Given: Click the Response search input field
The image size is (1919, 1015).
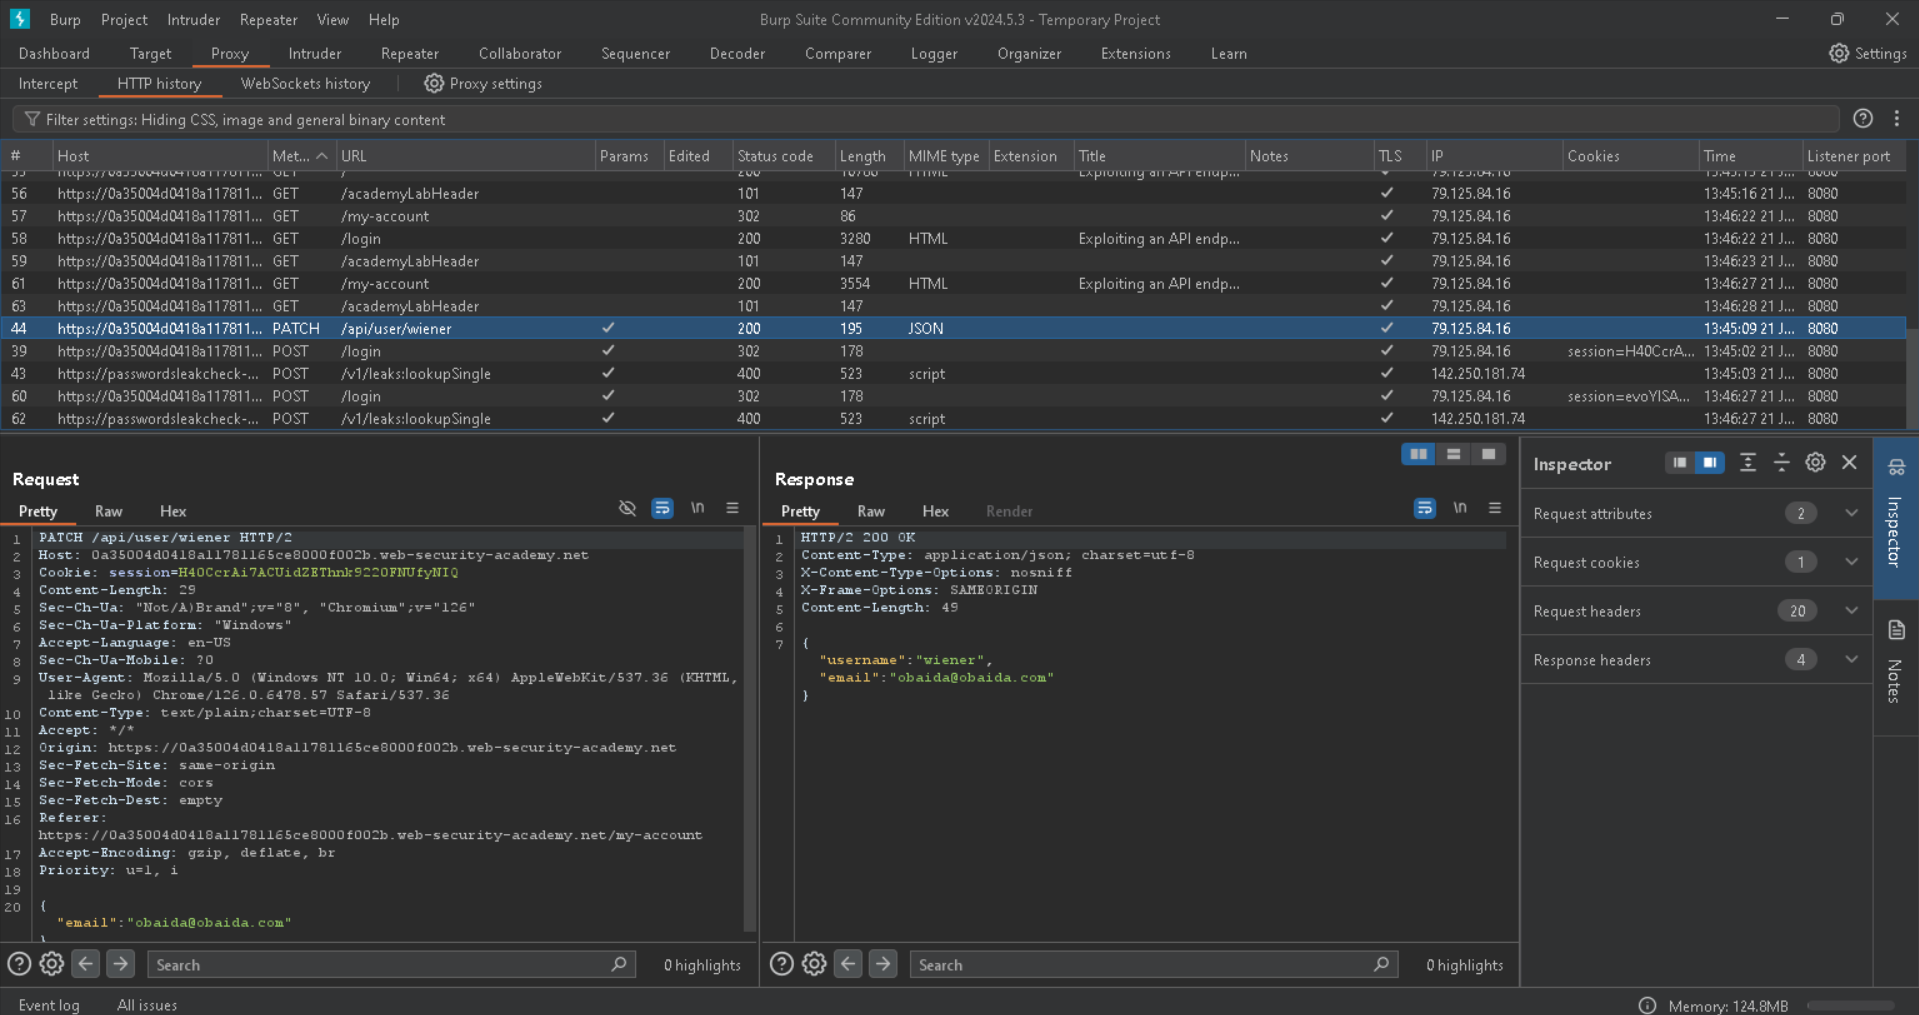Looking at the screenshot, I should pyautogui.click(x=1140, y=965).
